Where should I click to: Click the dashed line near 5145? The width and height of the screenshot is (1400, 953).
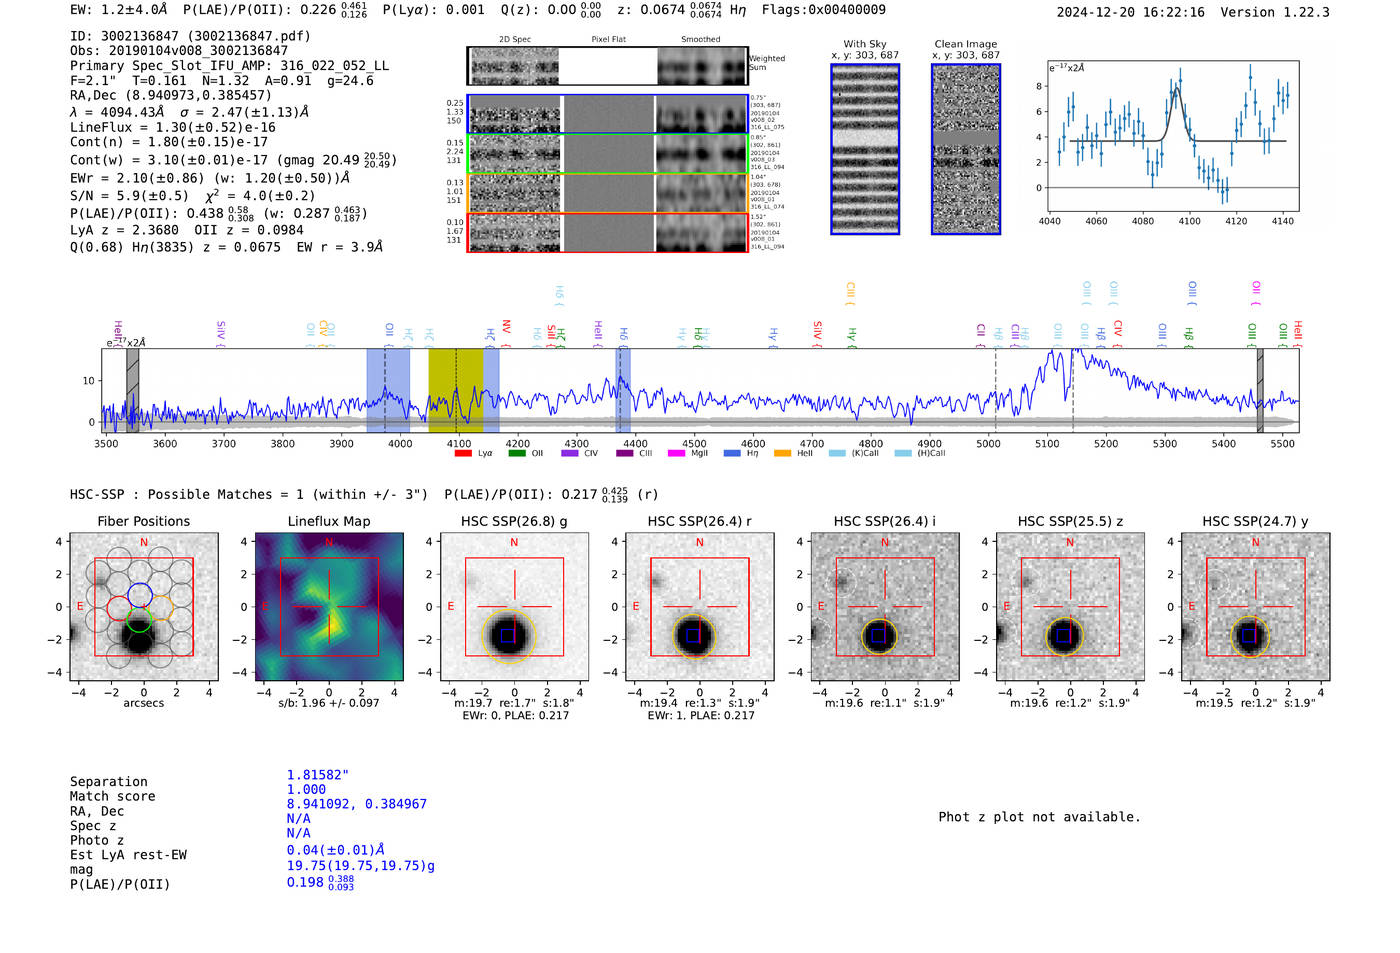[1073, 390]
